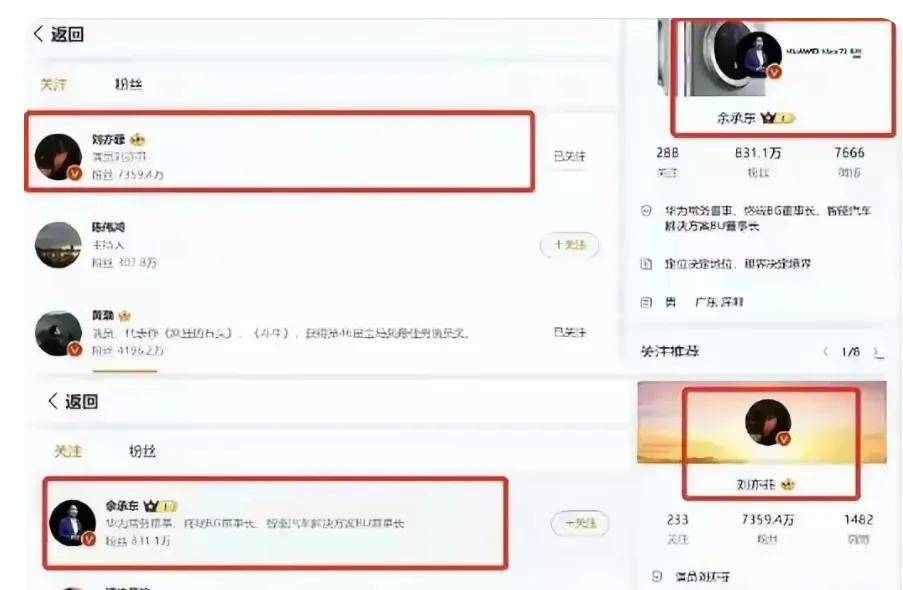Follow 陈伟鸿 with the +关注 button

click(570, 245)
